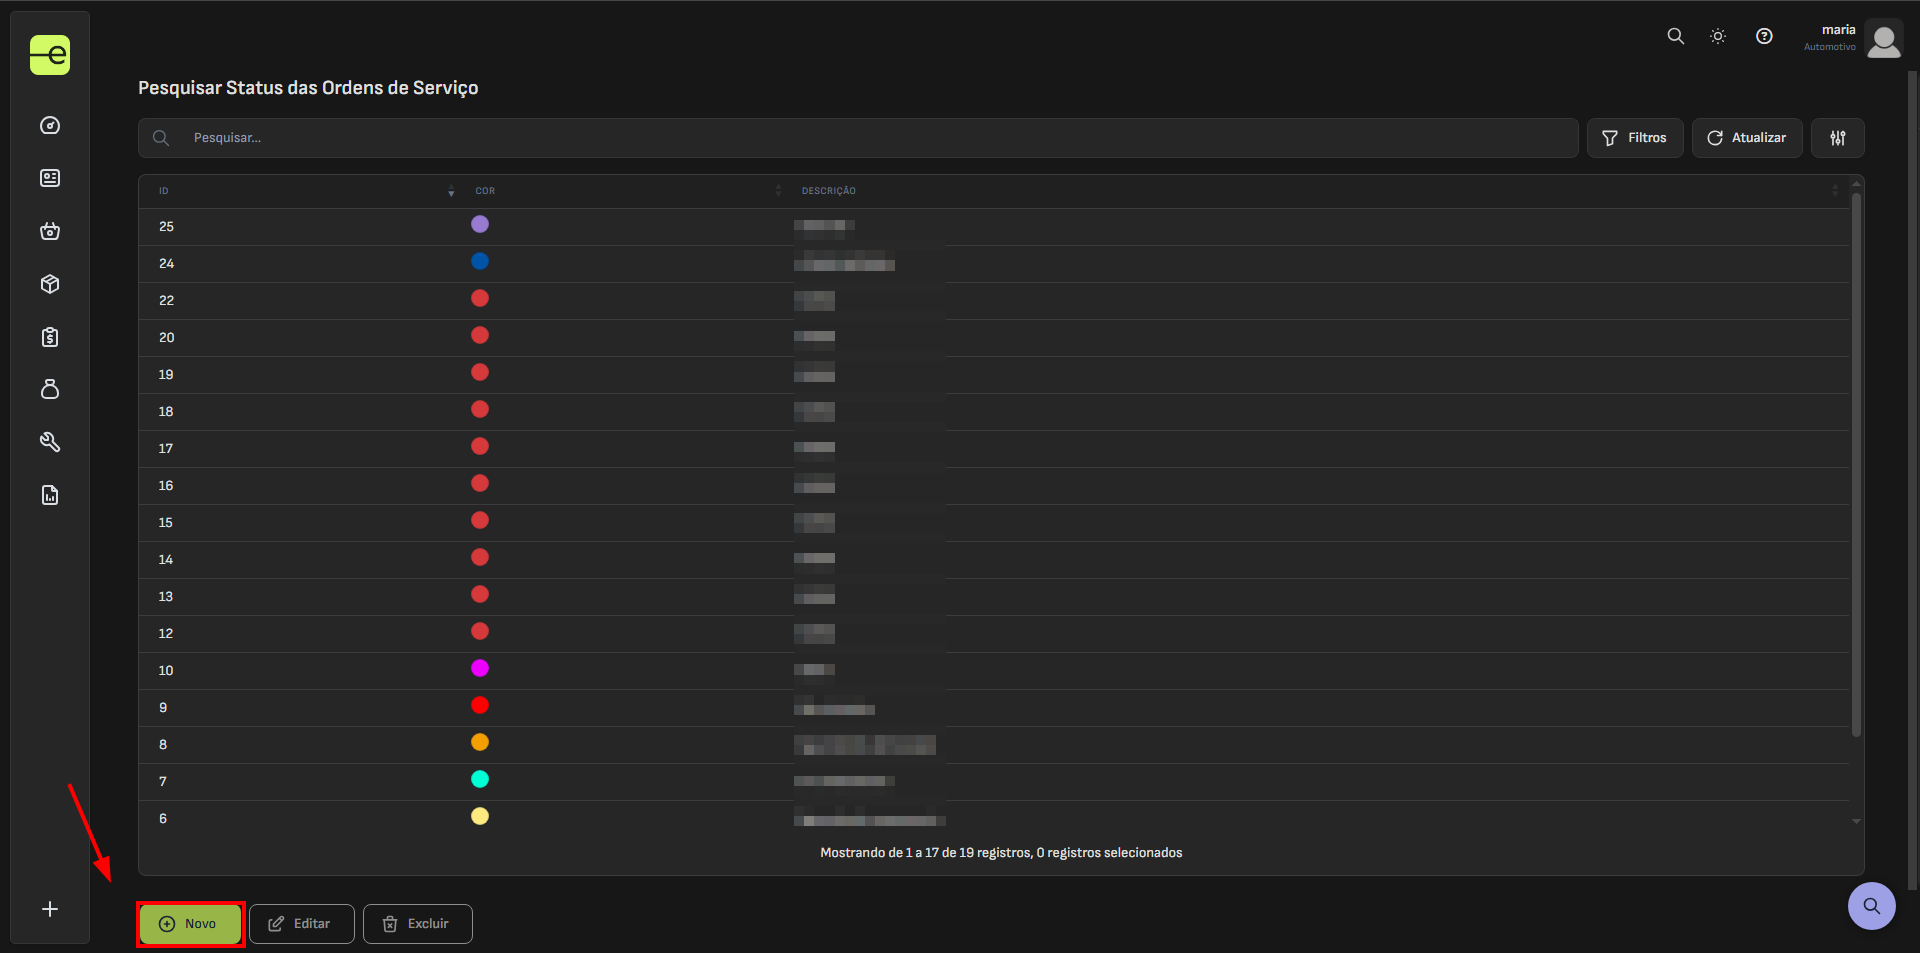This screenshot has width=1920, height=953.
Task: Open the global search magnifier in header
Action: [x=1676, y=36]
